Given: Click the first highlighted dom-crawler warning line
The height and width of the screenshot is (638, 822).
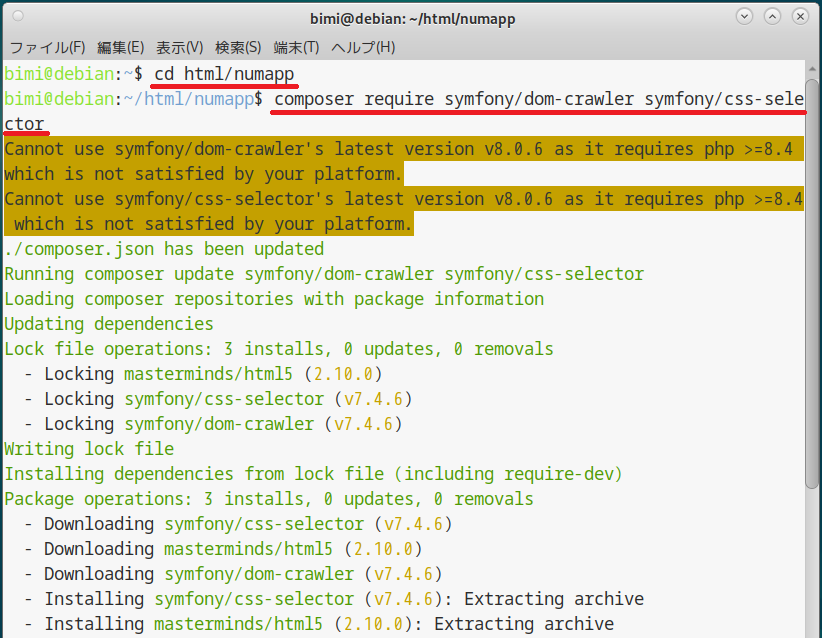Looking at the screenshot, I should (400, 149).
